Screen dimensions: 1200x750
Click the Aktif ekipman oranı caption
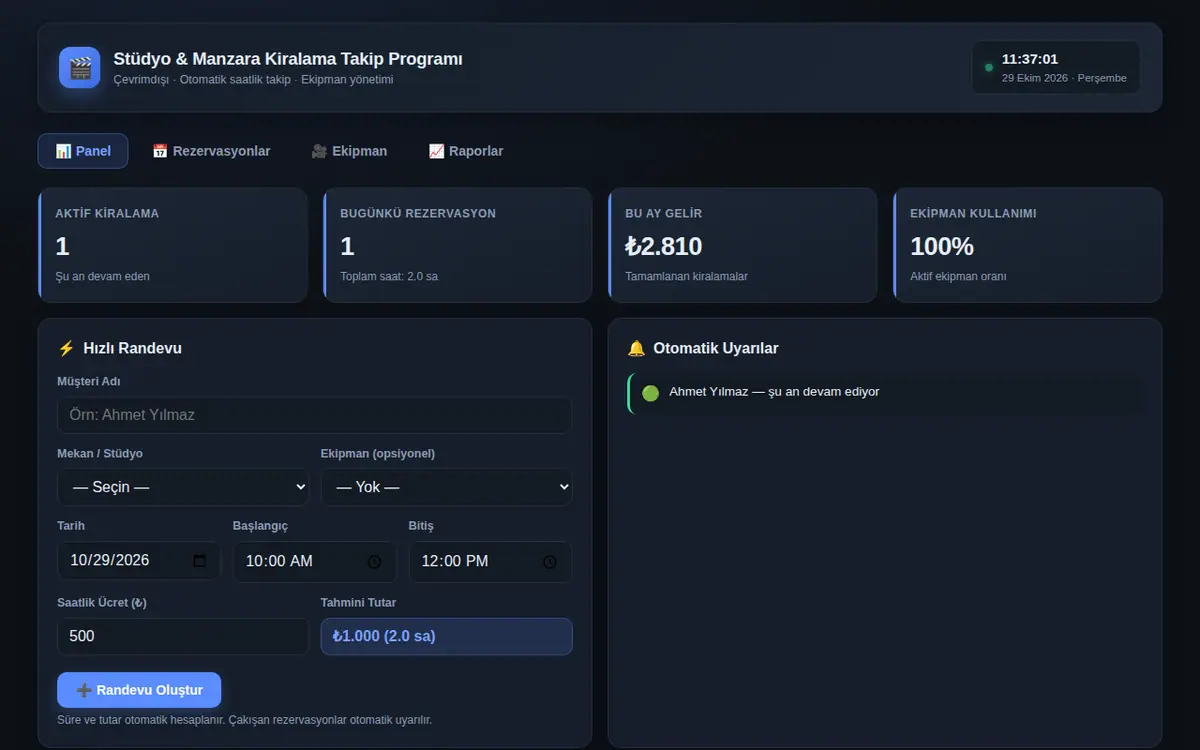pos(958,276)
